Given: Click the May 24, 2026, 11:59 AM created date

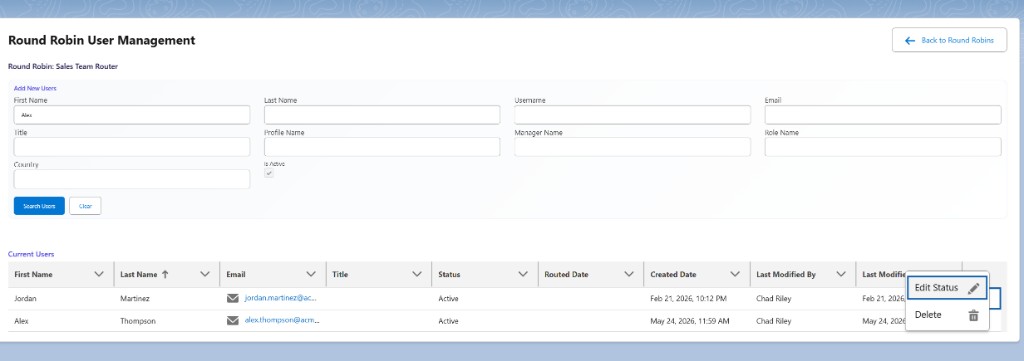Looking at the screenshot, I should [690, 321].
